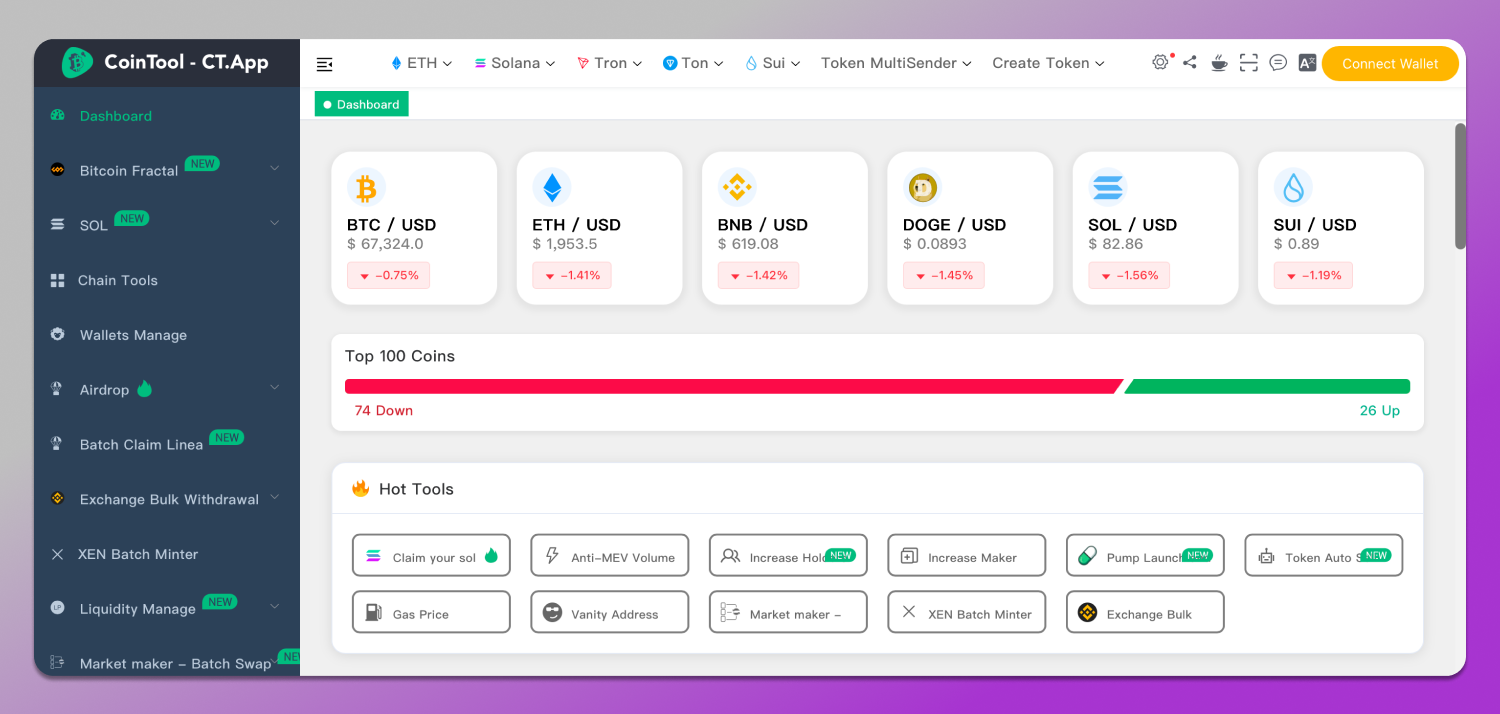Click the settings gear icon in header
The height and width of the screenshot is (714, 1500).
tap(1160, 62)
